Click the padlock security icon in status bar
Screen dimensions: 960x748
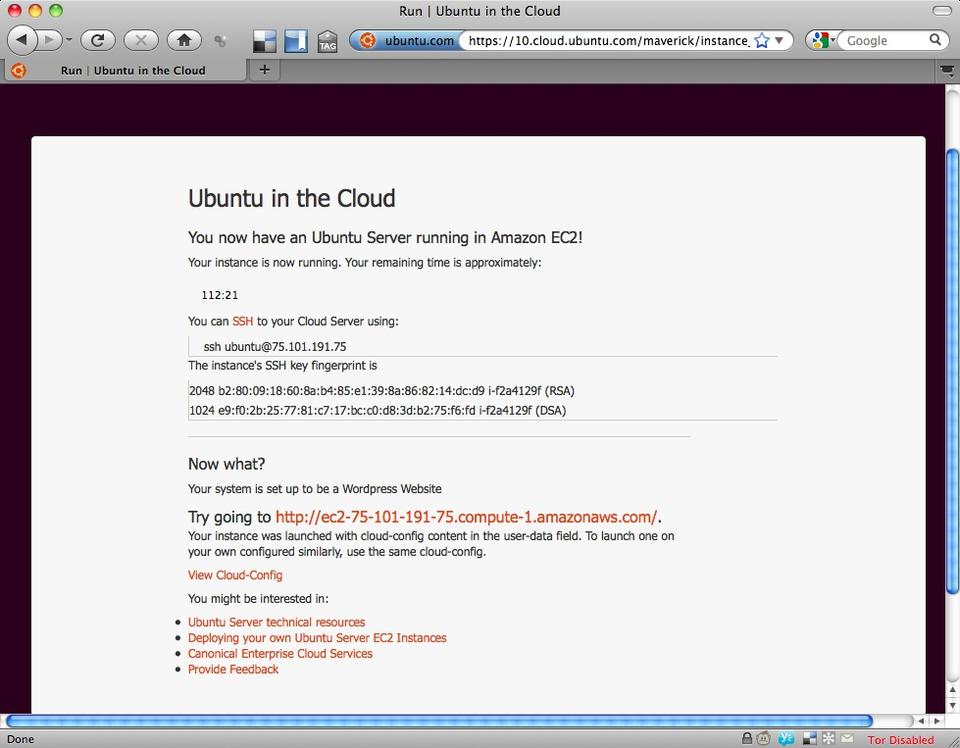coord(747,739)
